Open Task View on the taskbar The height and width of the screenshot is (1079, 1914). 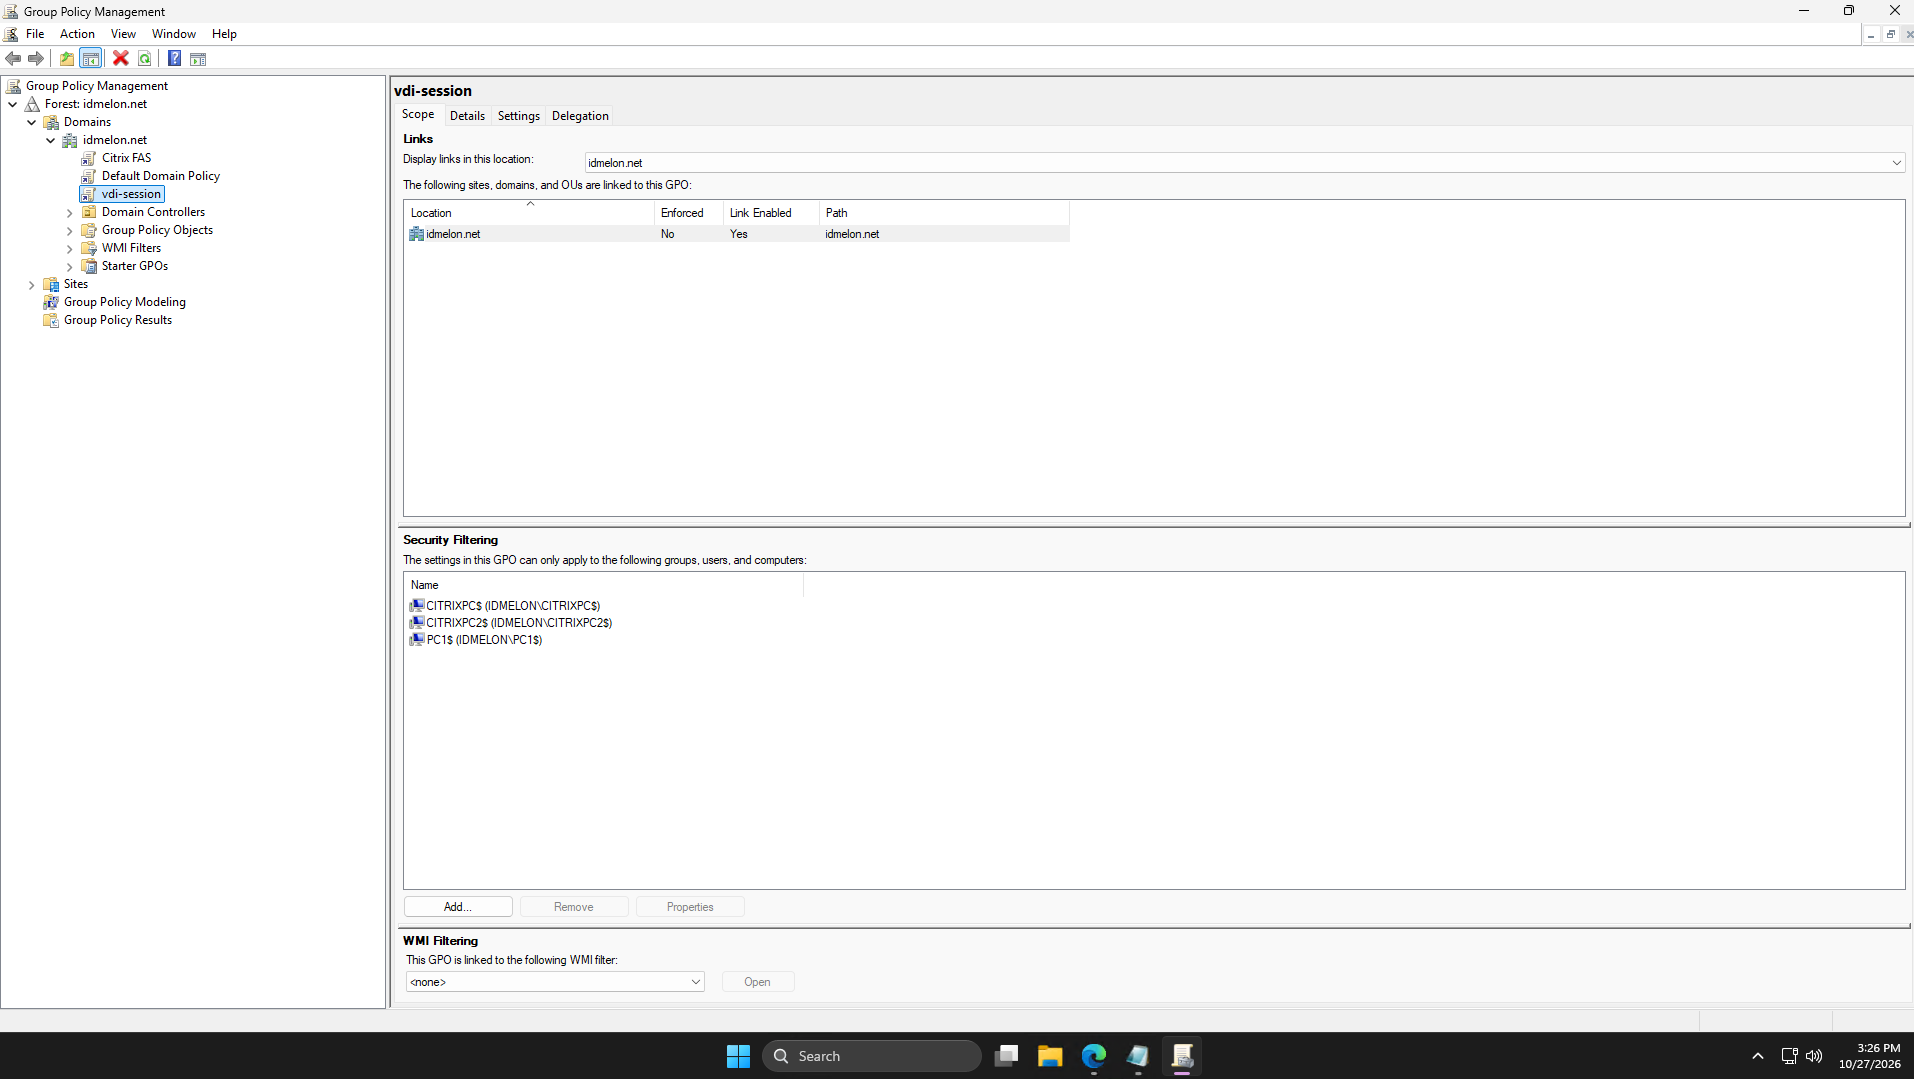[1006, 1056]
